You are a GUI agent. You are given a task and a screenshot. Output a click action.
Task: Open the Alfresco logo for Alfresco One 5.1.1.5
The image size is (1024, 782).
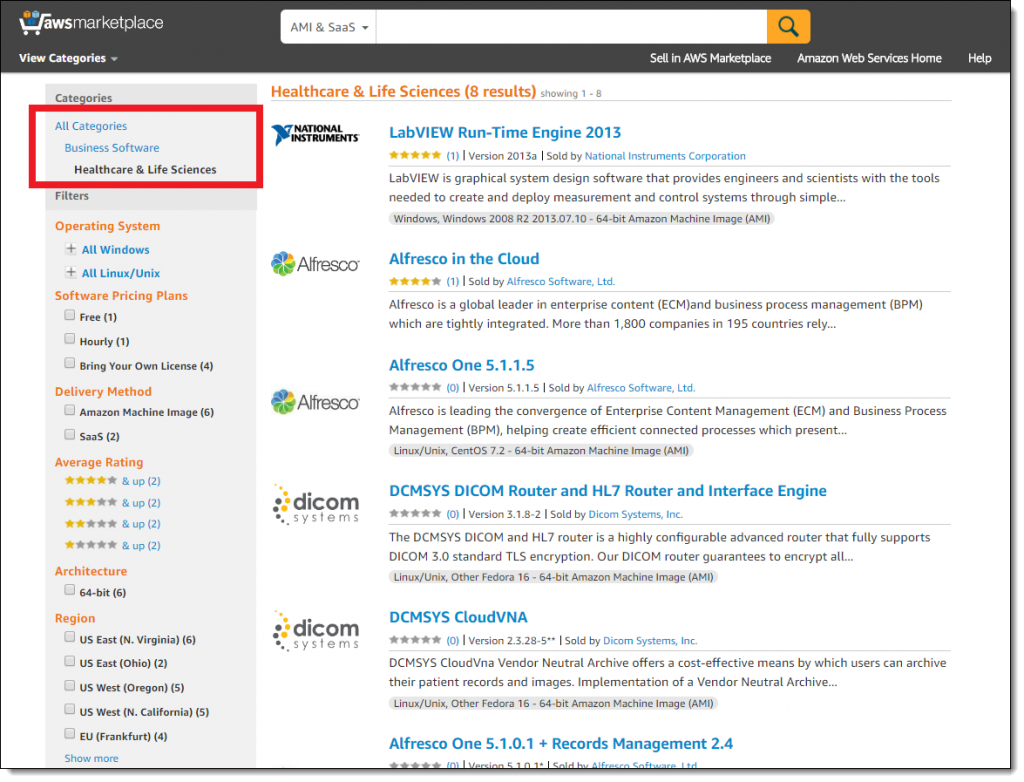[x=315, y=402]
